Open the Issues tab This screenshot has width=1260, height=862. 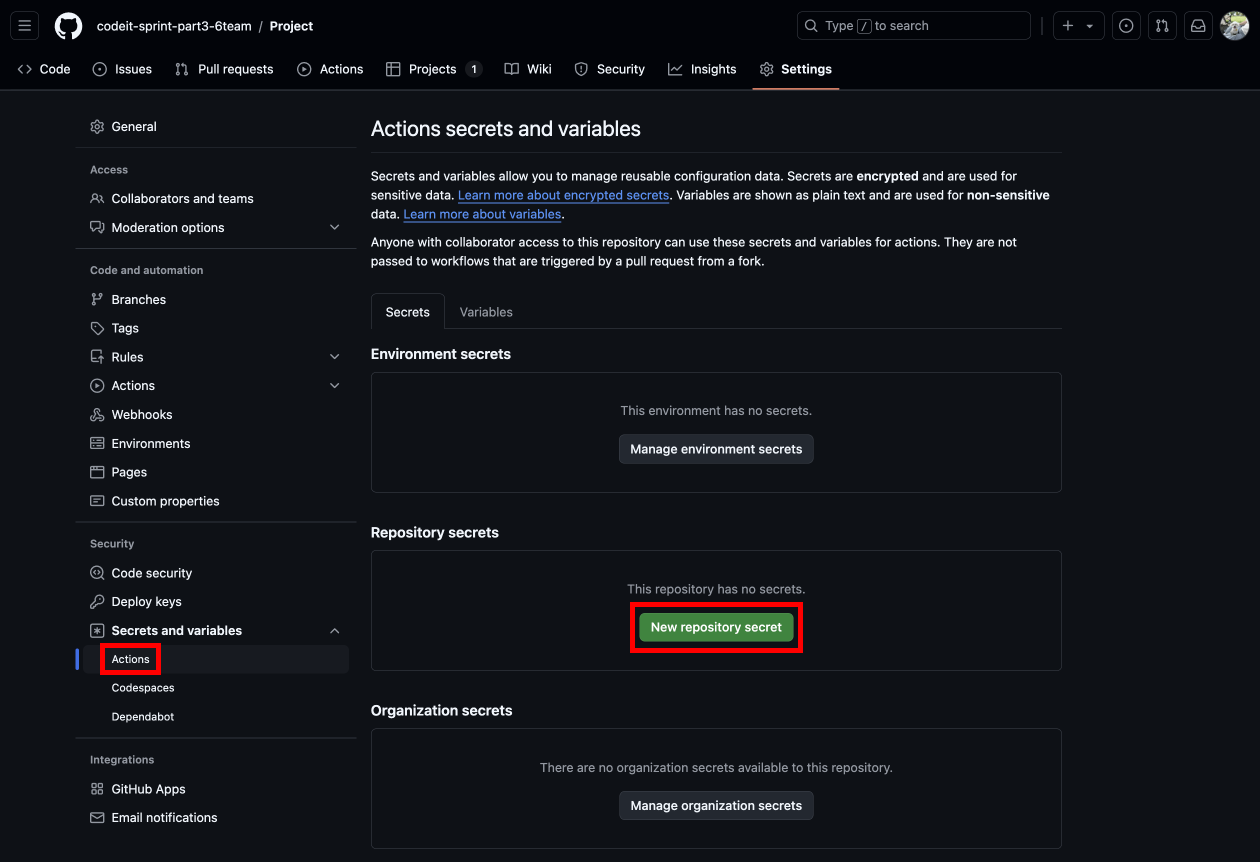(122, 69)
